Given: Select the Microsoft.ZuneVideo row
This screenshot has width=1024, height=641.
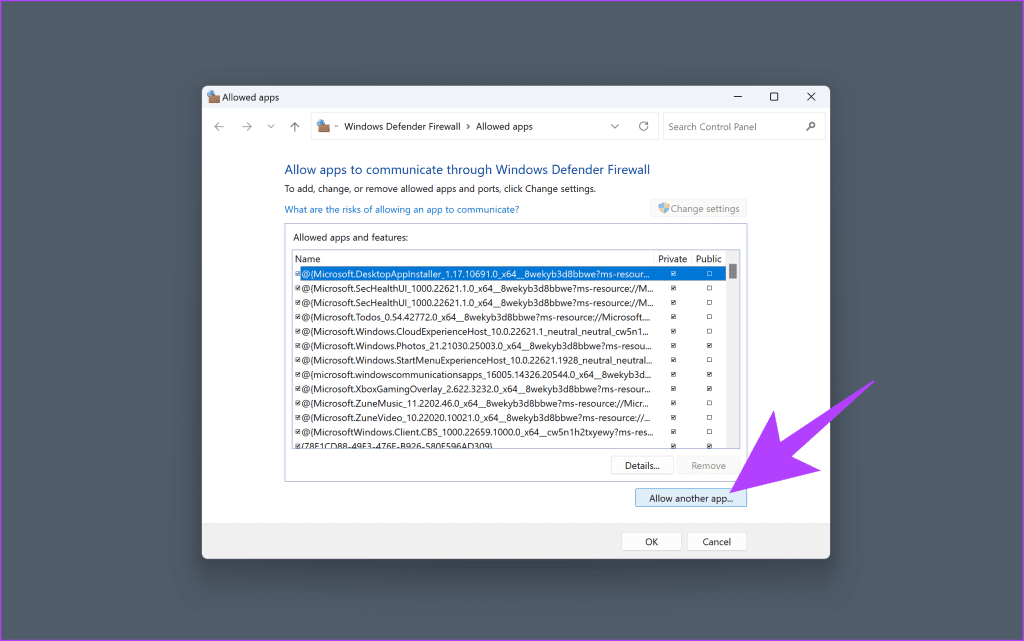Looking at the screenshot, I should 509,418.
